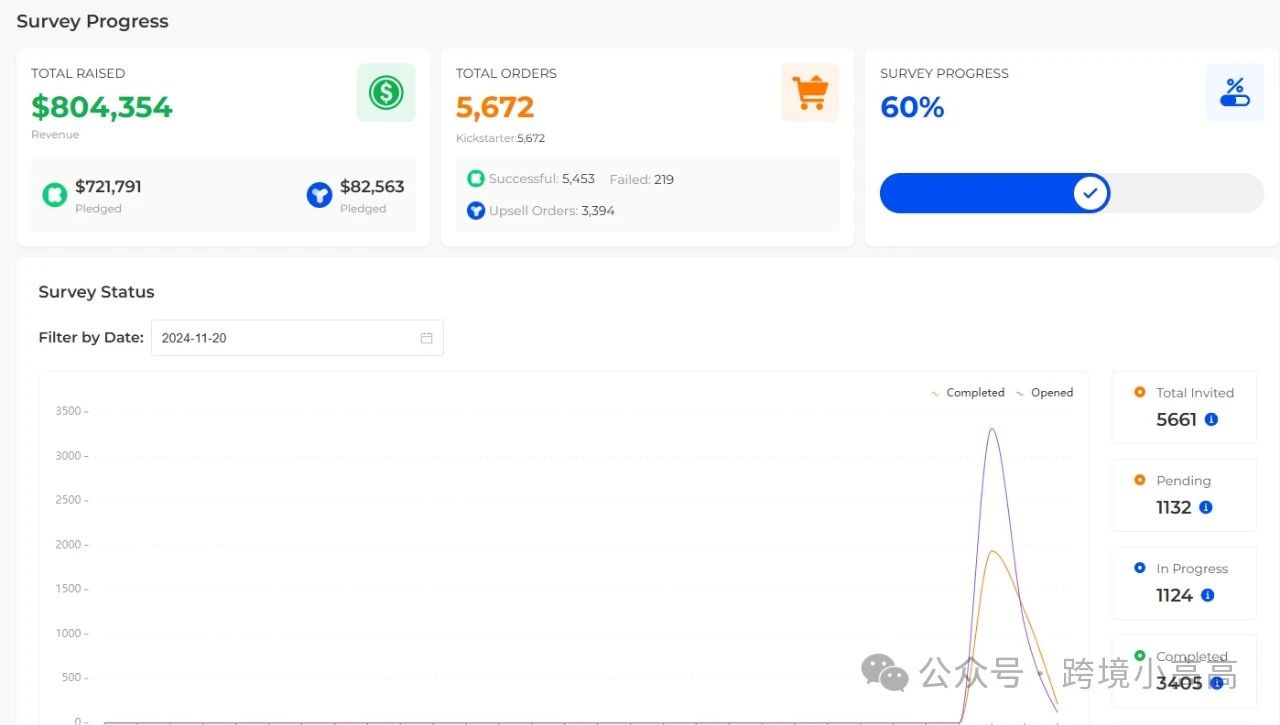Click the 'Failed: 219' text

click(x=641, y=180)
